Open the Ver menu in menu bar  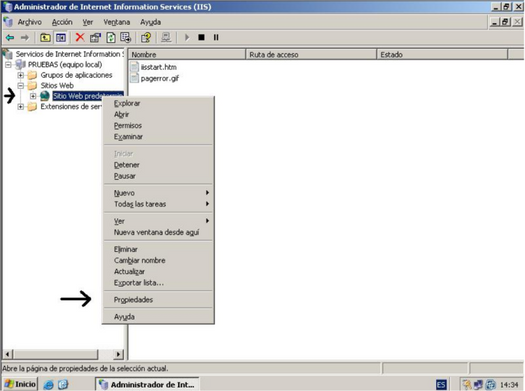tap(88, 22)
